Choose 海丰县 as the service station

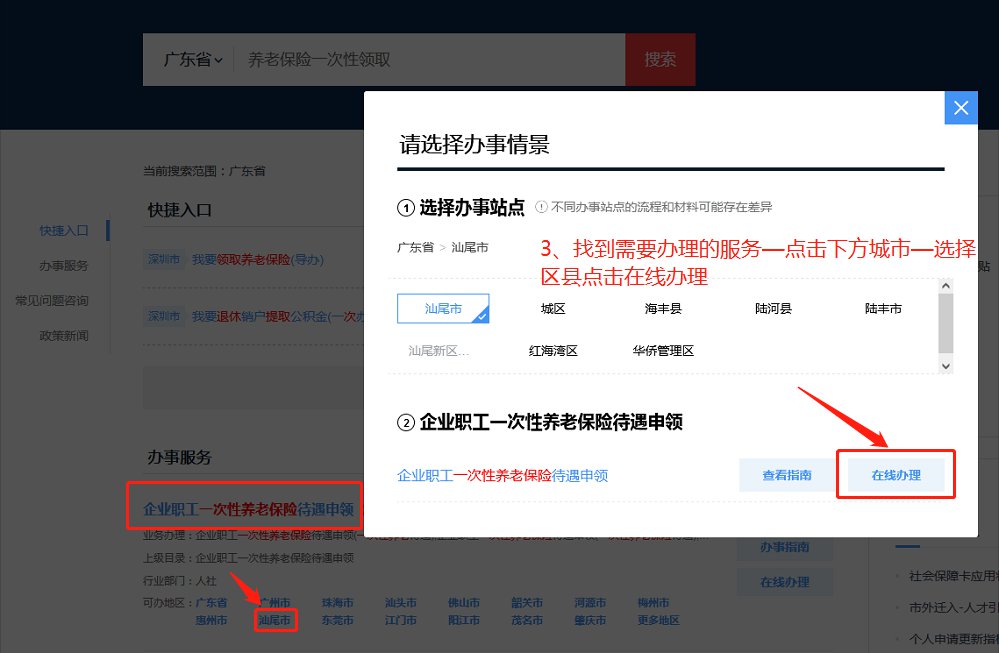pyautogui.click(x=663, y=309)
